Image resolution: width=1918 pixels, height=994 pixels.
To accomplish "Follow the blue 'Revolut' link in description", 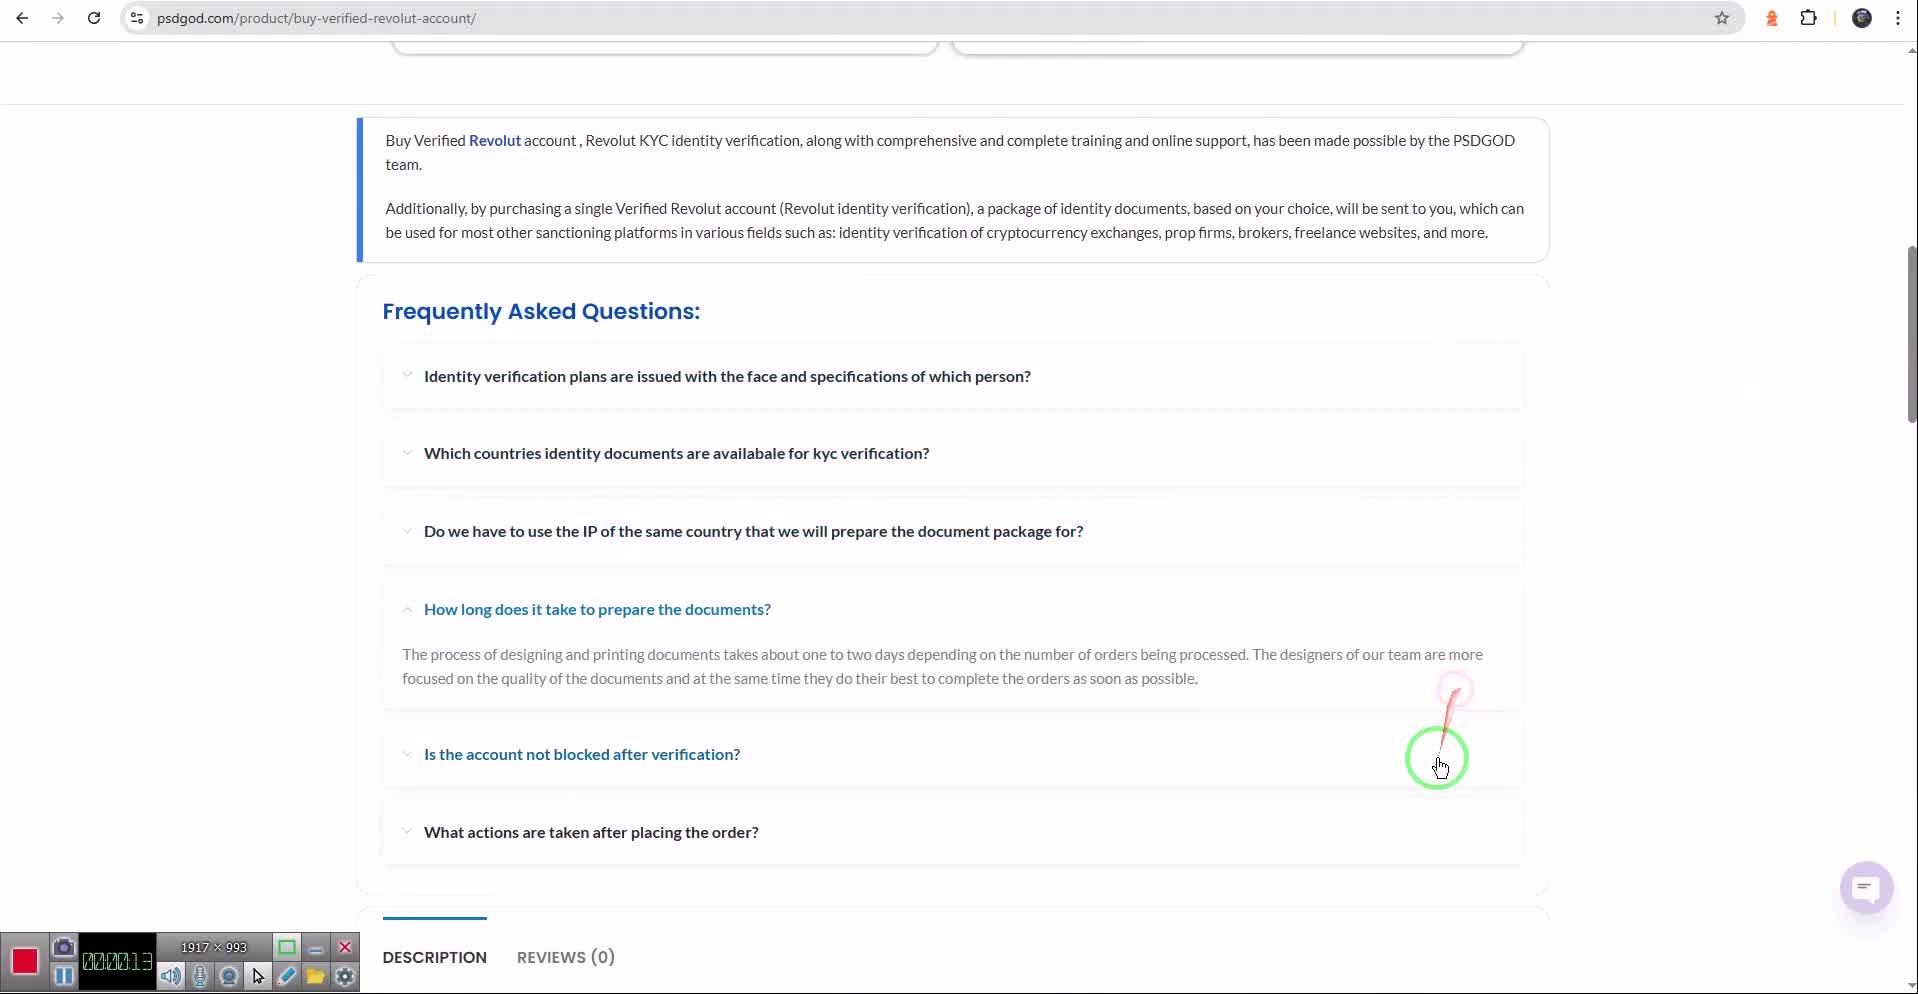I will pos(494,141).
